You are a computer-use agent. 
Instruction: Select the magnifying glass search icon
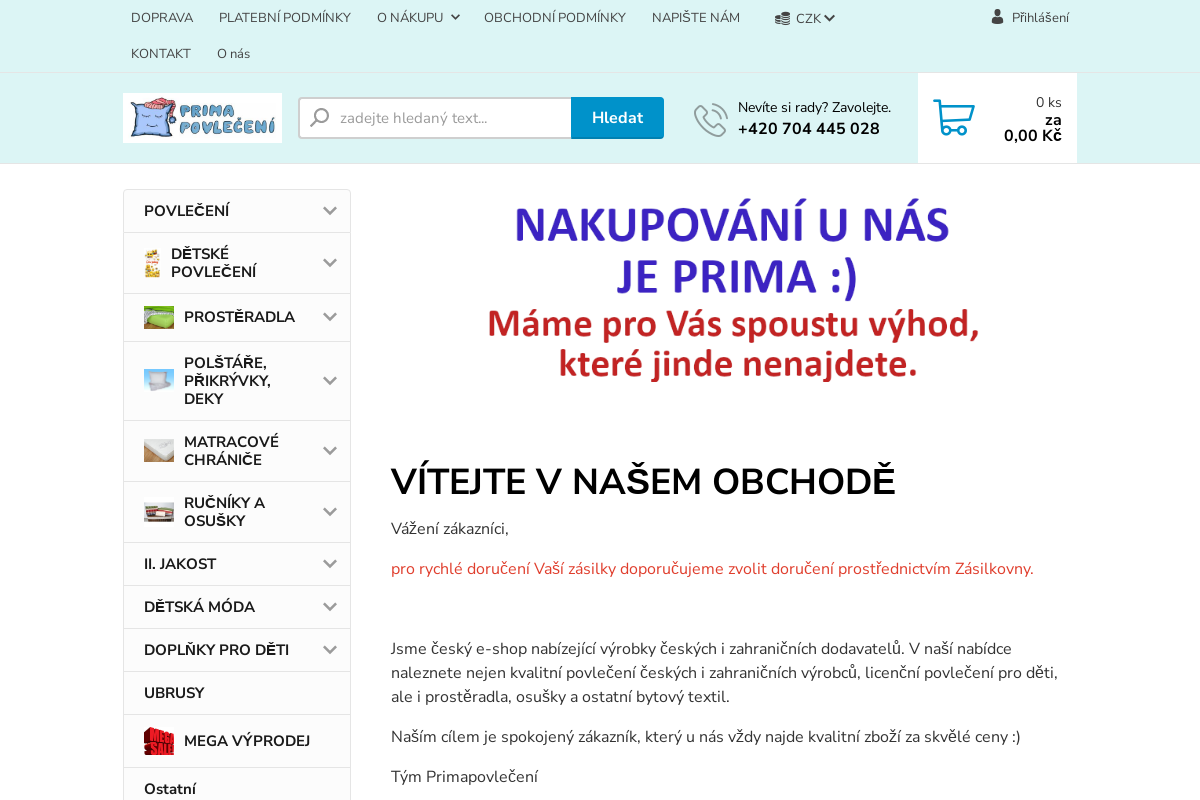pos(318,117)
